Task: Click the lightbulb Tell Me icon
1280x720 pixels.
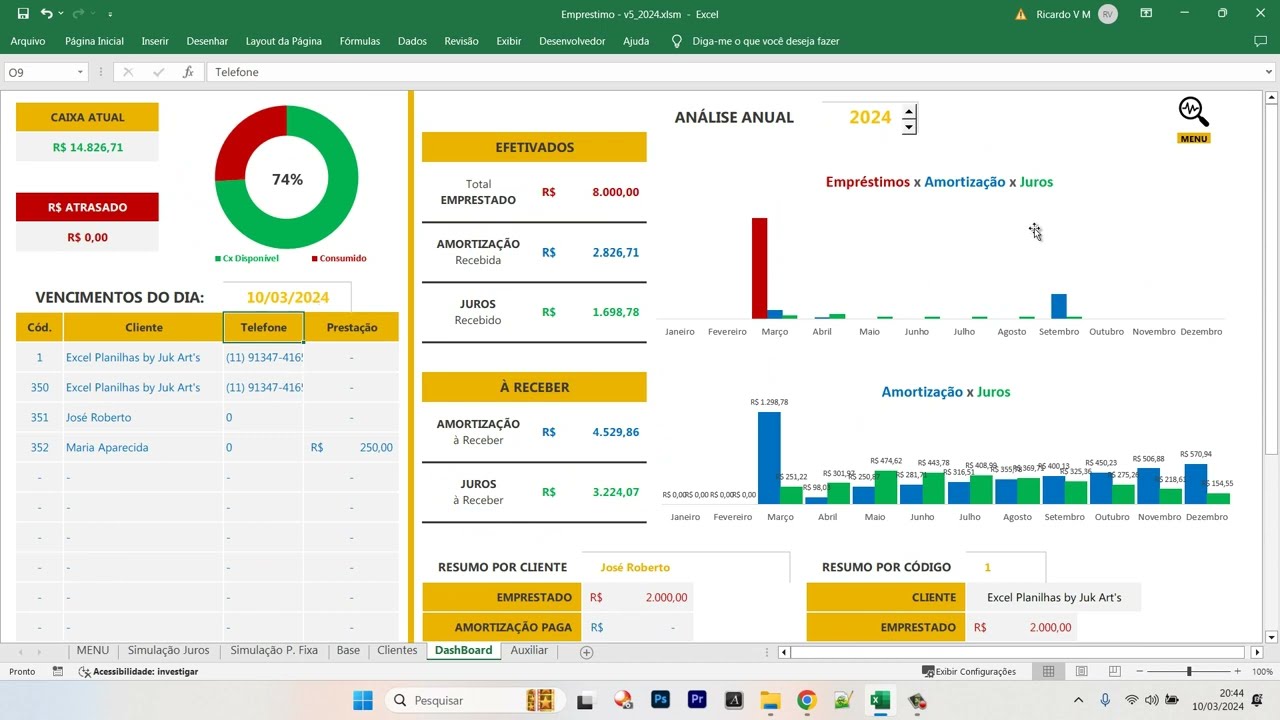Action: click(x=677, y=41)
